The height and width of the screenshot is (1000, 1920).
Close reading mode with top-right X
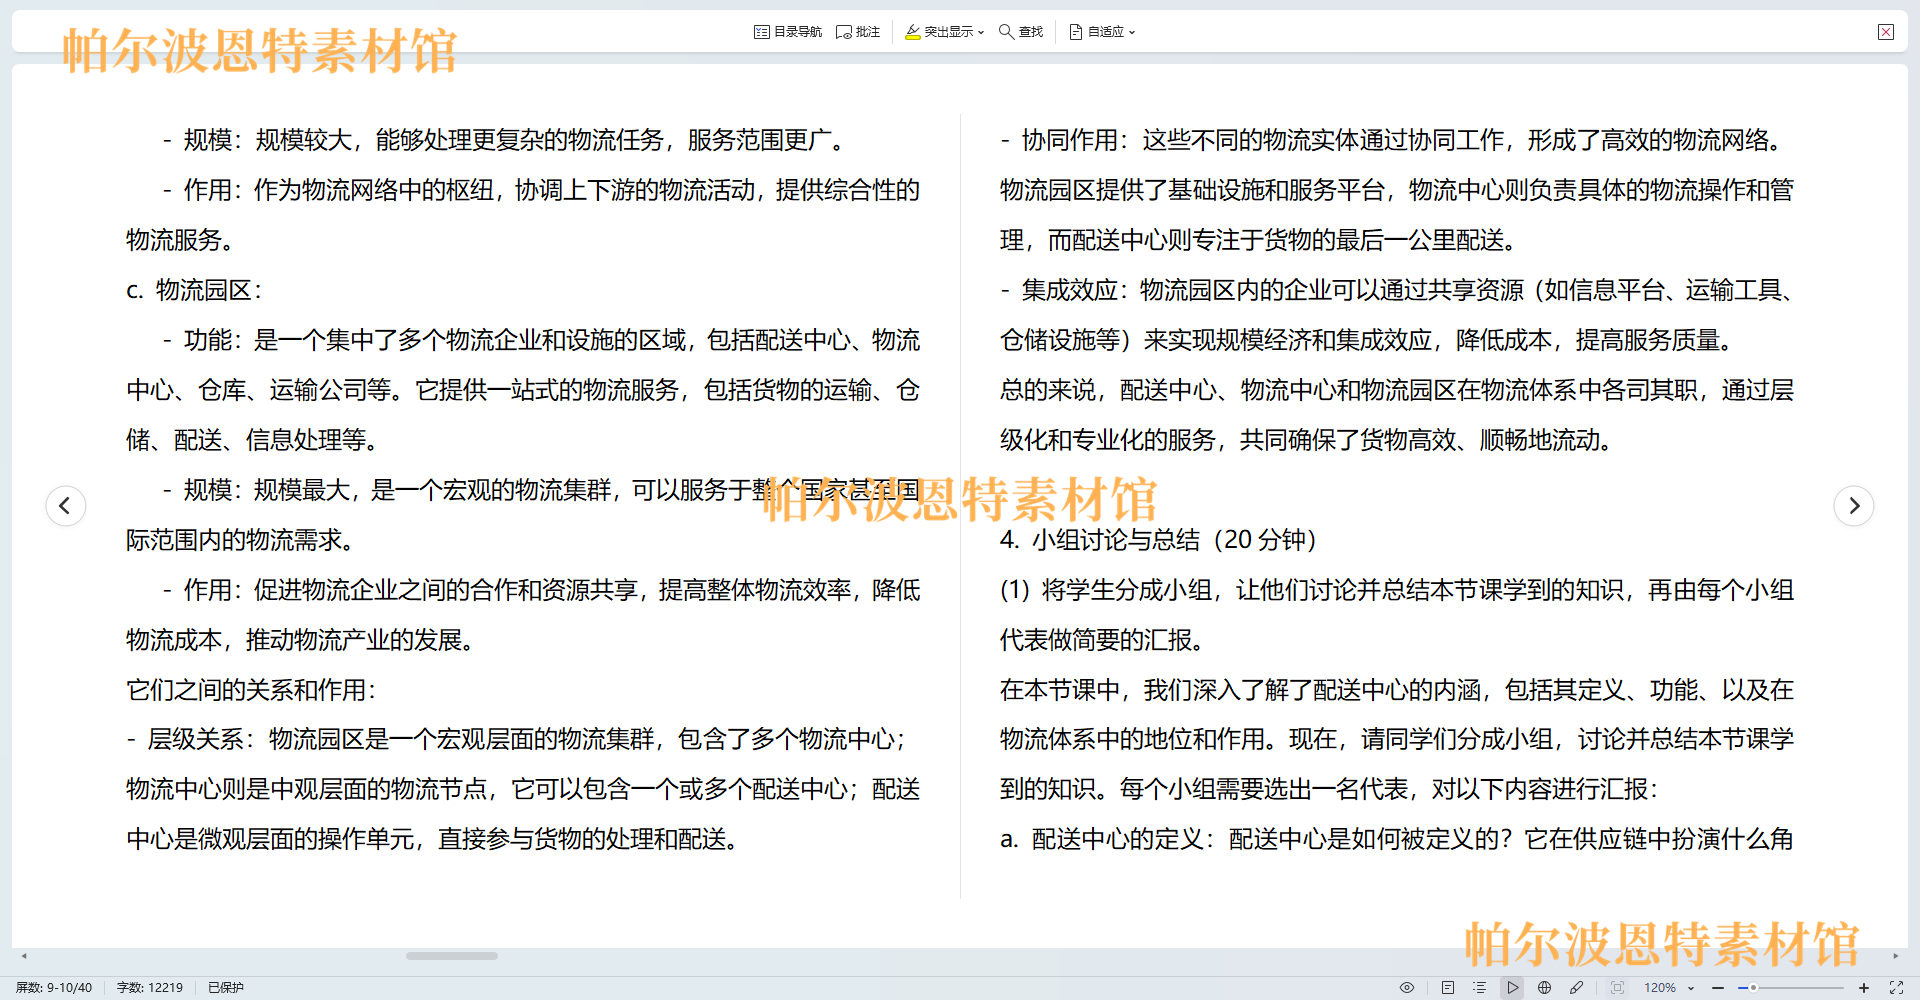click(x=1886, y=32)
